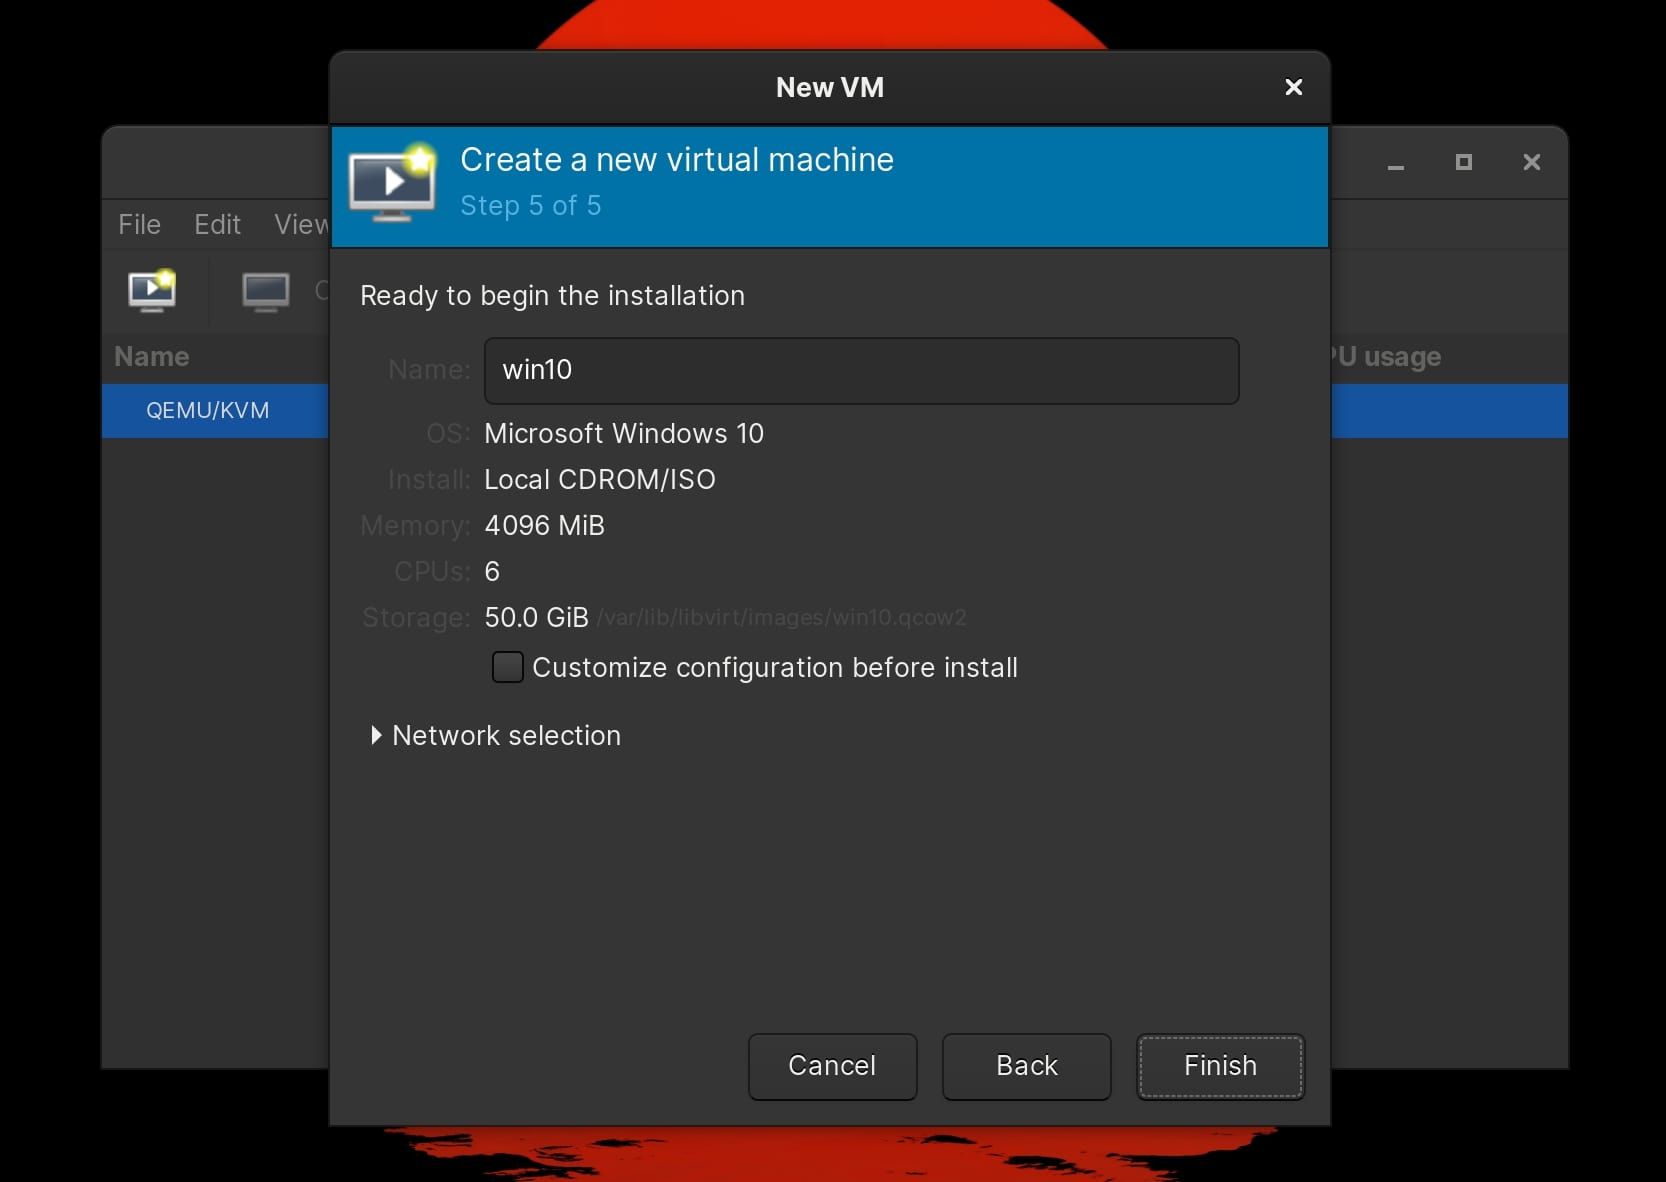Click 'Ready to begin the installation' text

[552, 296]
